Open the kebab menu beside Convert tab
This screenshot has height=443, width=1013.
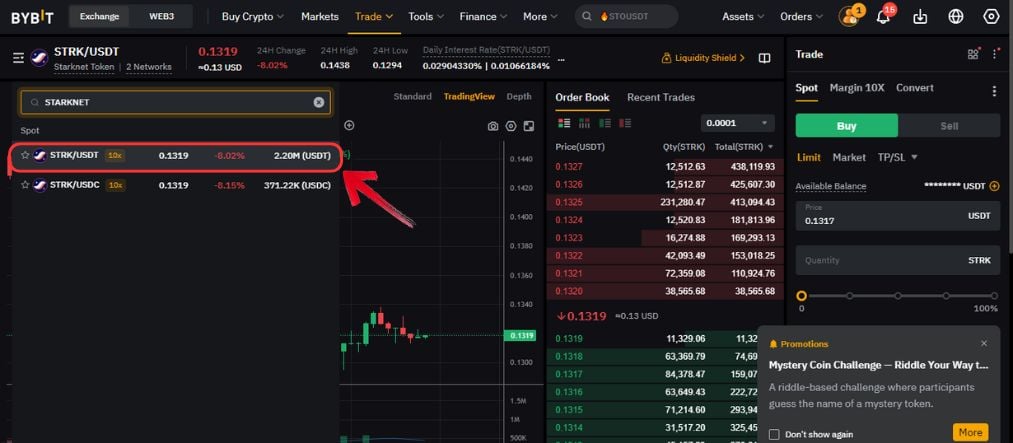coord(994,91)
